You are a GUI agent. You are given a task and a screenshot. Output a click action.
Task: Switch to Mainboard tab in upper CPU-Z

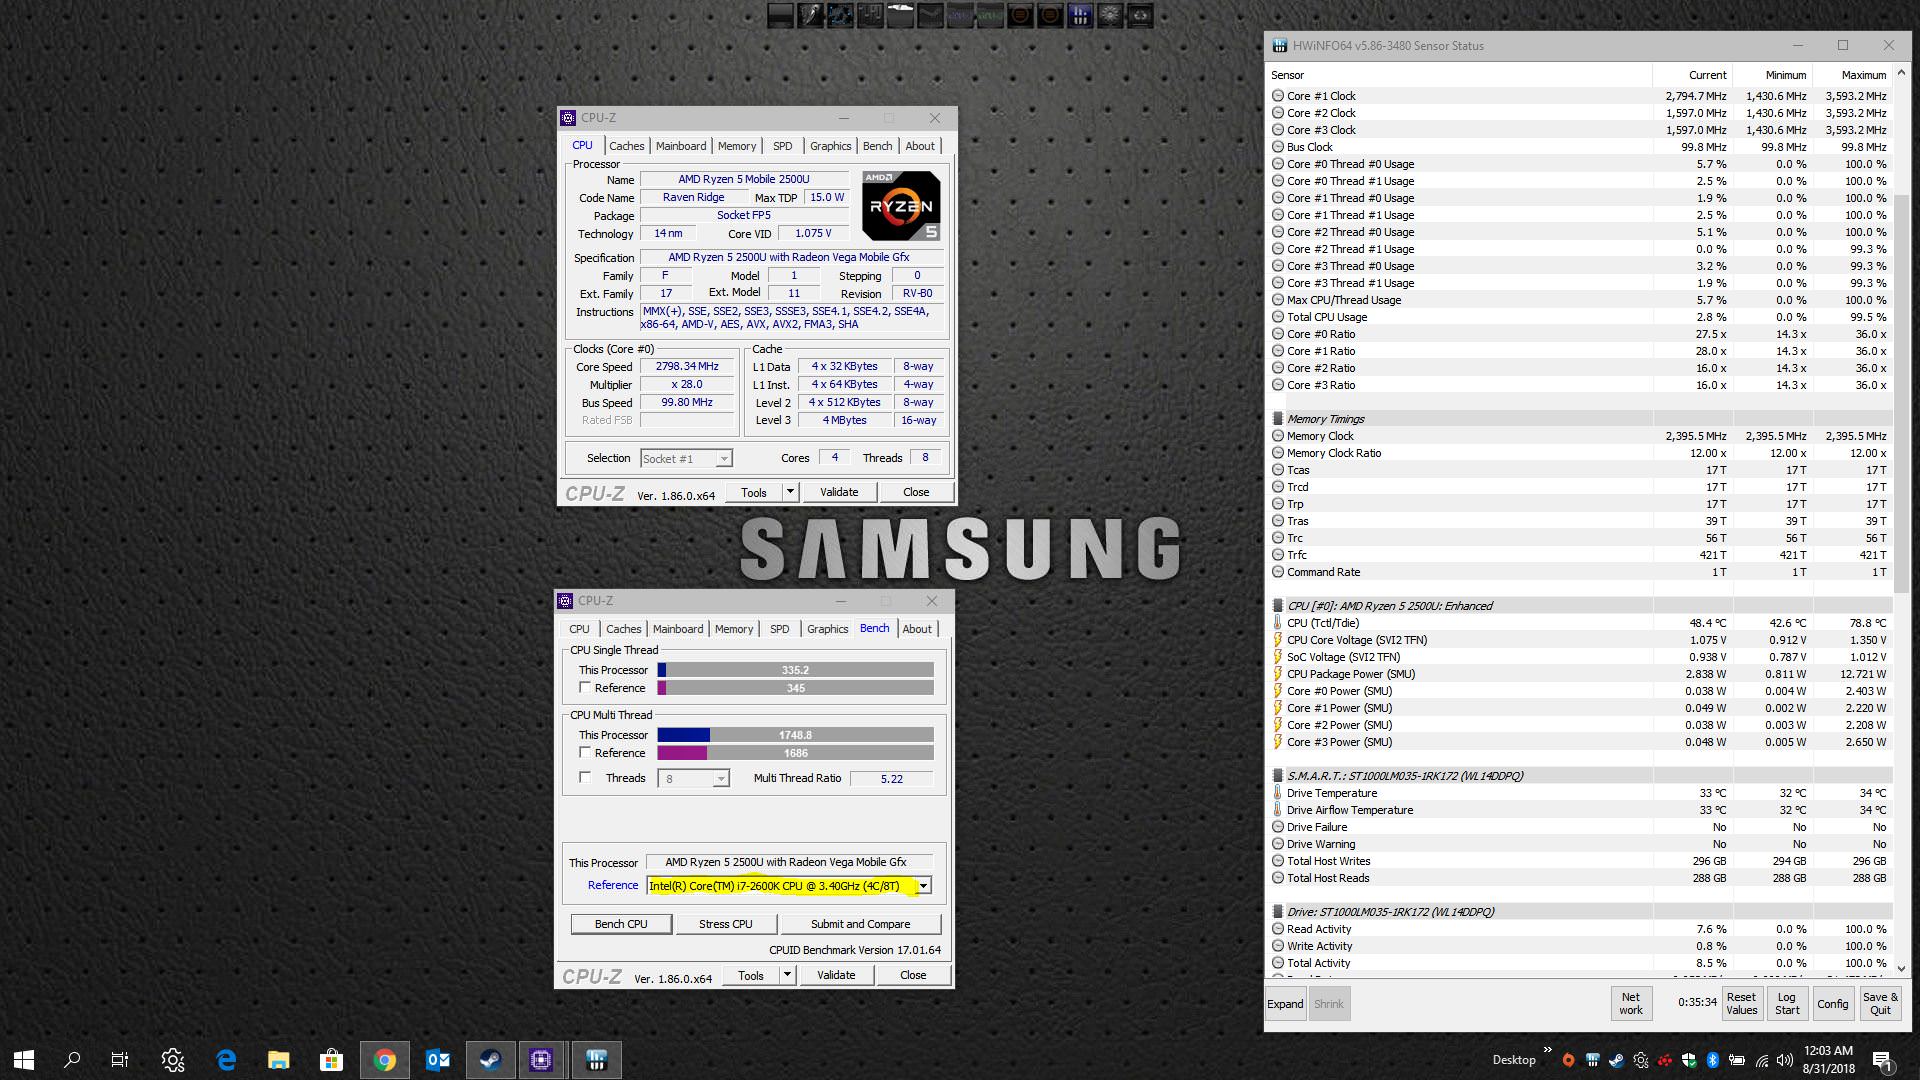tap(680, 146)
